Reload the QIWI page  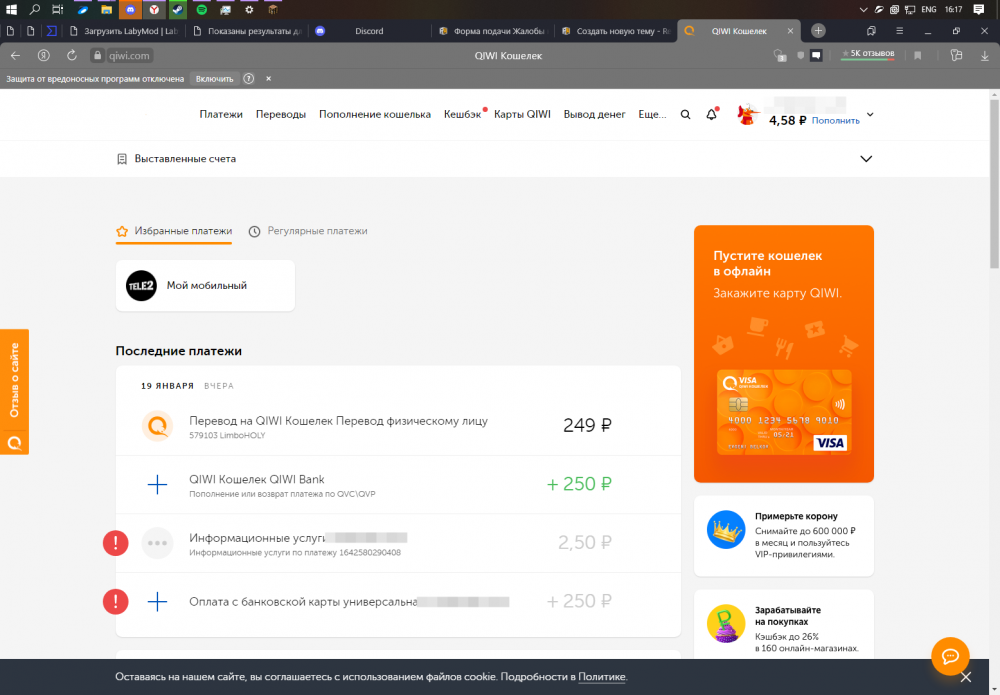[71, 55]
